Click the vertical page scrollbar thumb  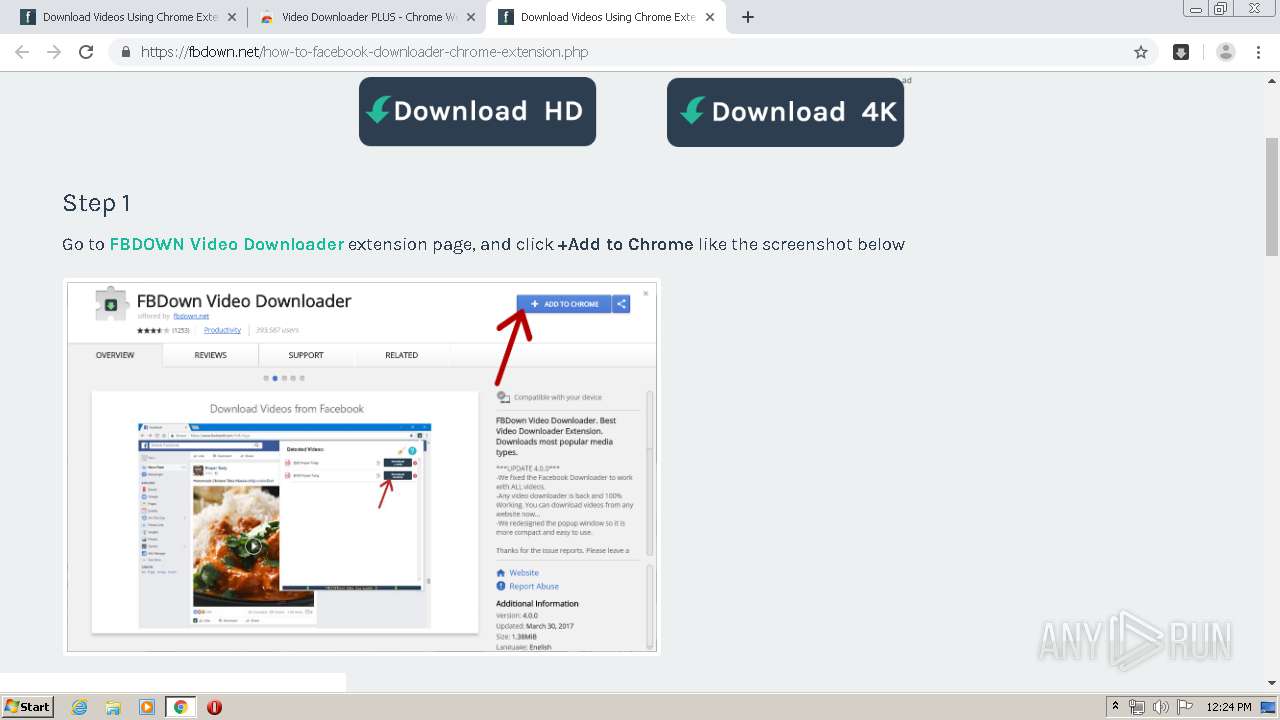(x=1272, y=196)
